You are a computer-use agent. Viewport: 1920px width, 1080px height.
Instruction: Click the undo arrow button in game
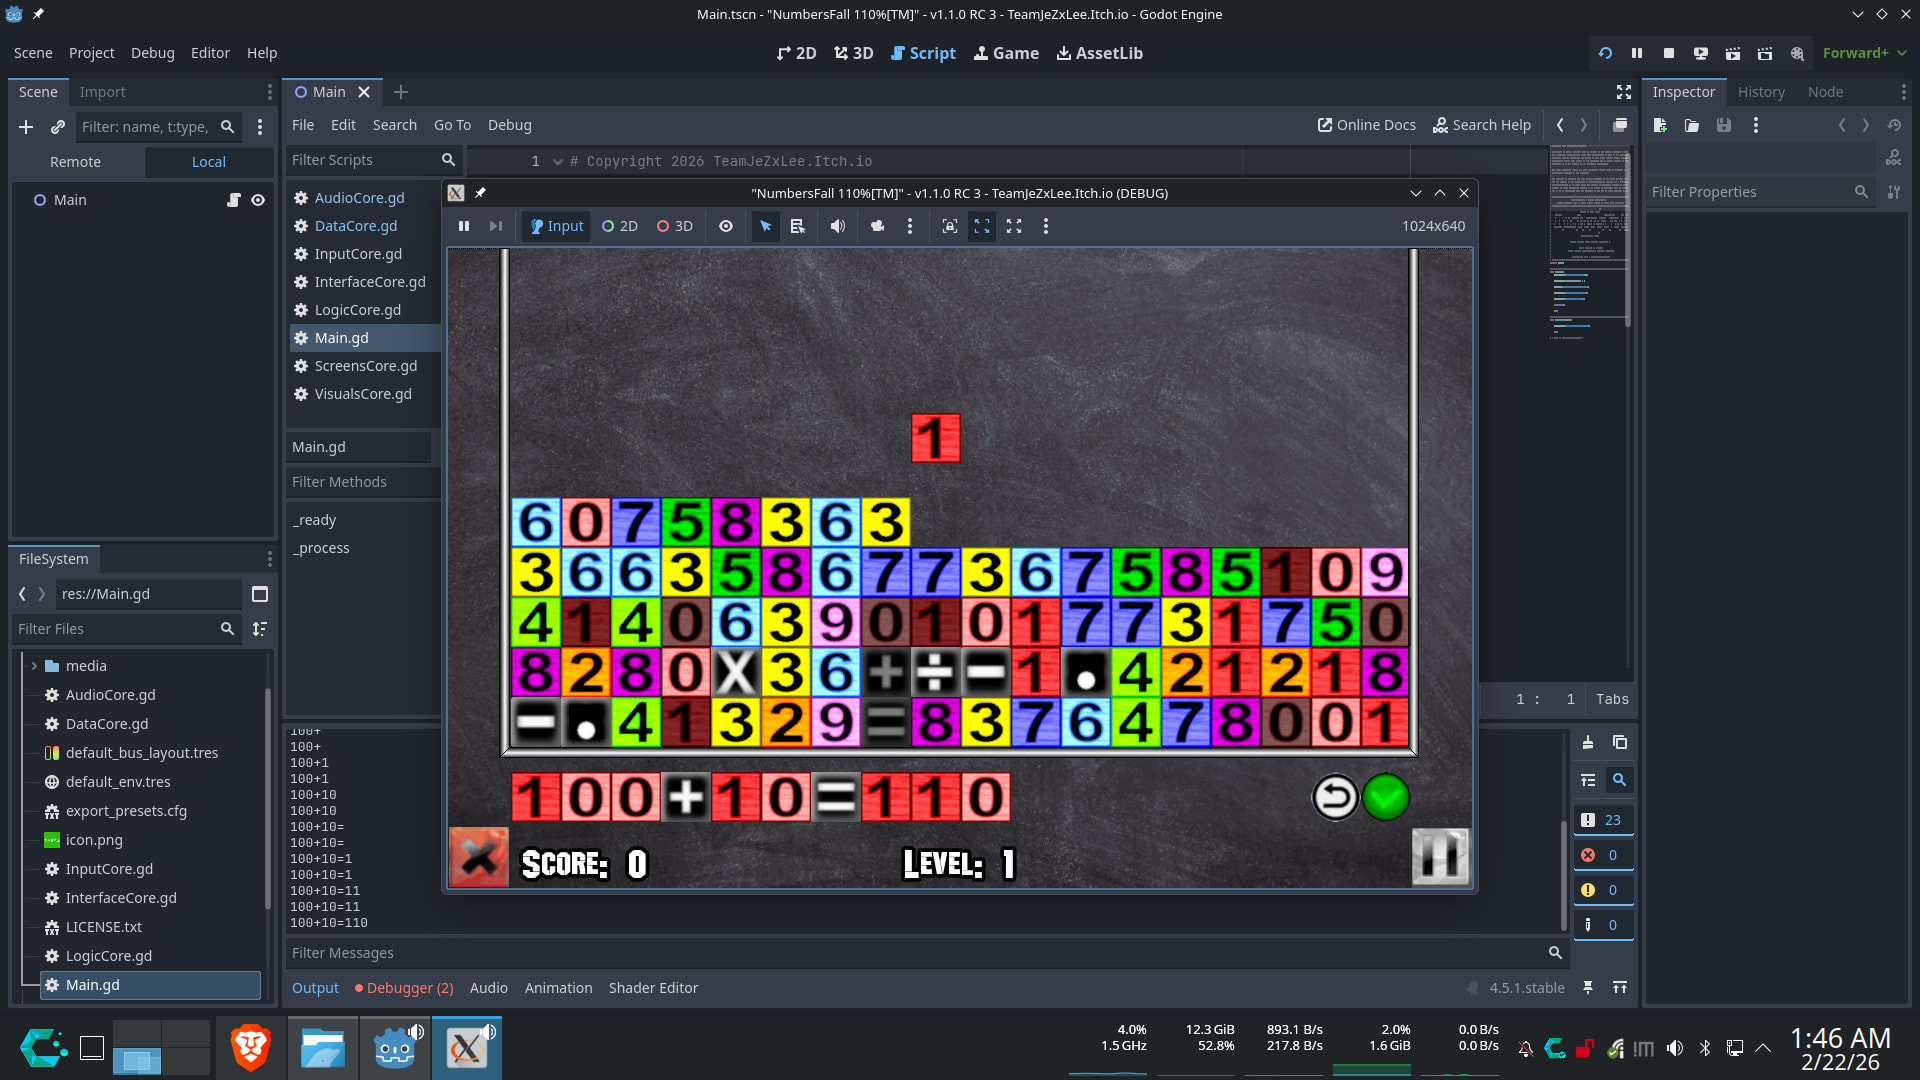[x=1335, y=797]
